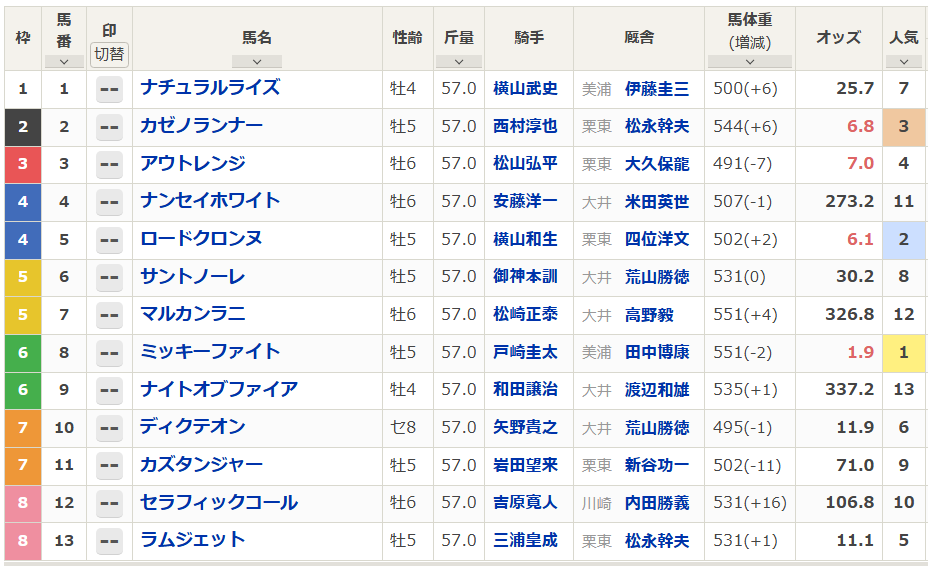The image size is (928, 566).
Task: Open jockey 横山和生 profile
Action: (x=526, y=239)
